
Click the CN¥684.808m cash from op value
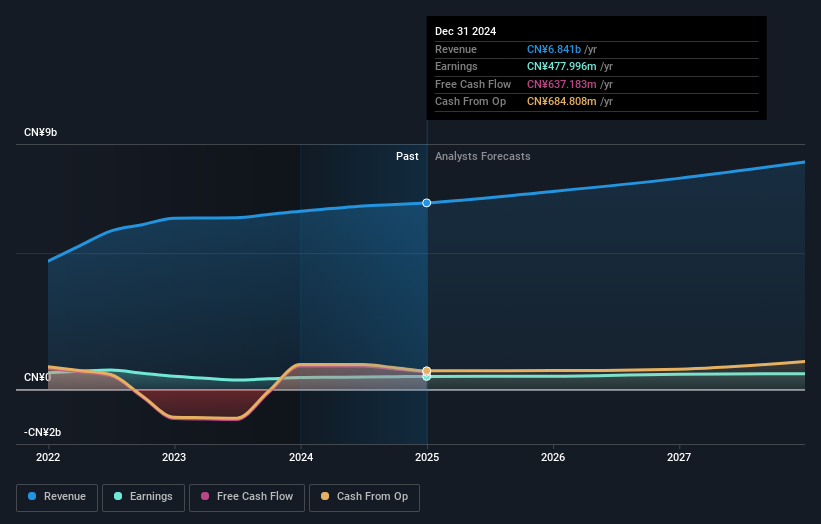tap(562, 102)
